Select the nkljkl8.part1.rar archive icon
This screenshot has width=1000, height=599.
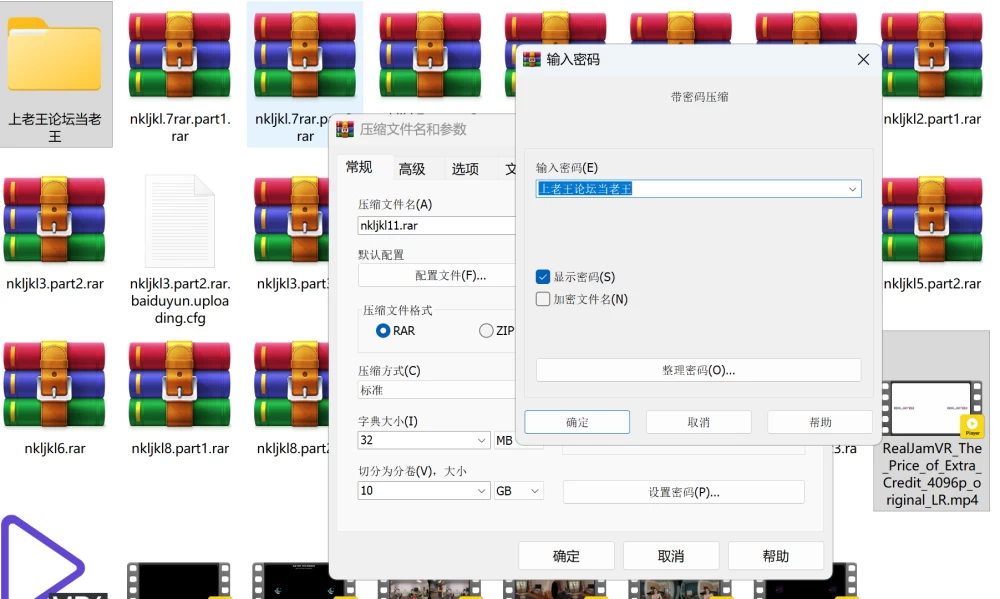point(180,384)
